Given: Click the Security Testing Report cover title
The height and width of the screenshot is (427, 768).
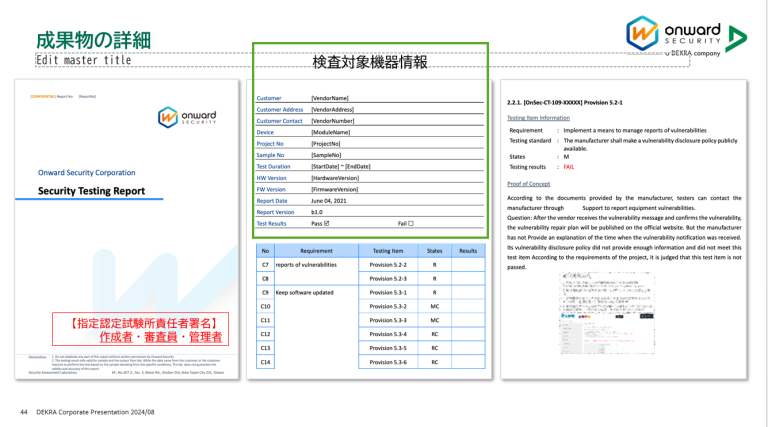Looking at the screenshot, I should point(92,191).
